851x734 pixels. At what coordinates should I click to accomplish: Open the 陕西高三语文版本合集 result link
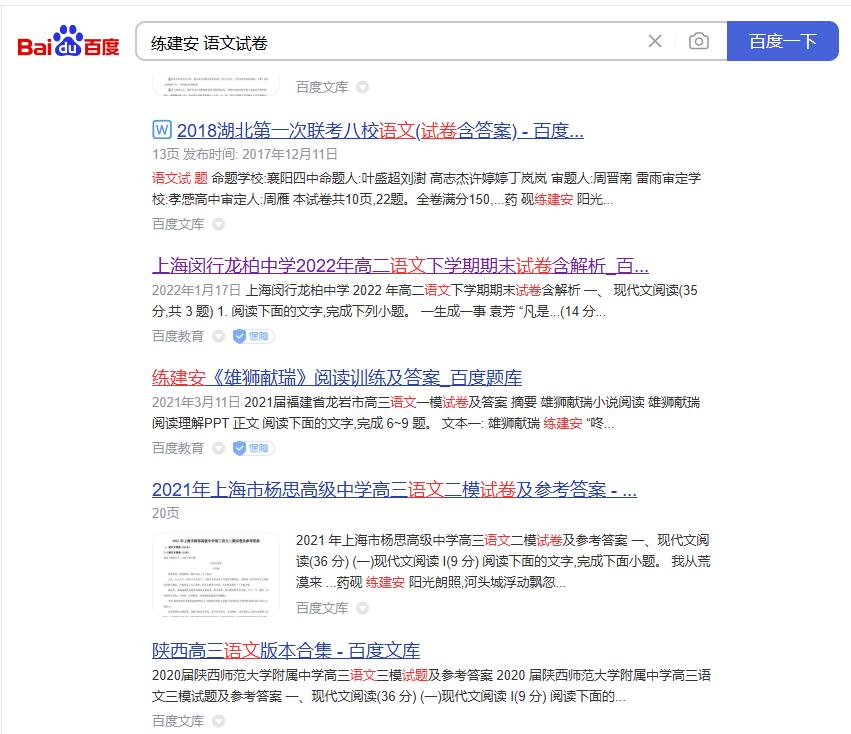tap(285, 650)
